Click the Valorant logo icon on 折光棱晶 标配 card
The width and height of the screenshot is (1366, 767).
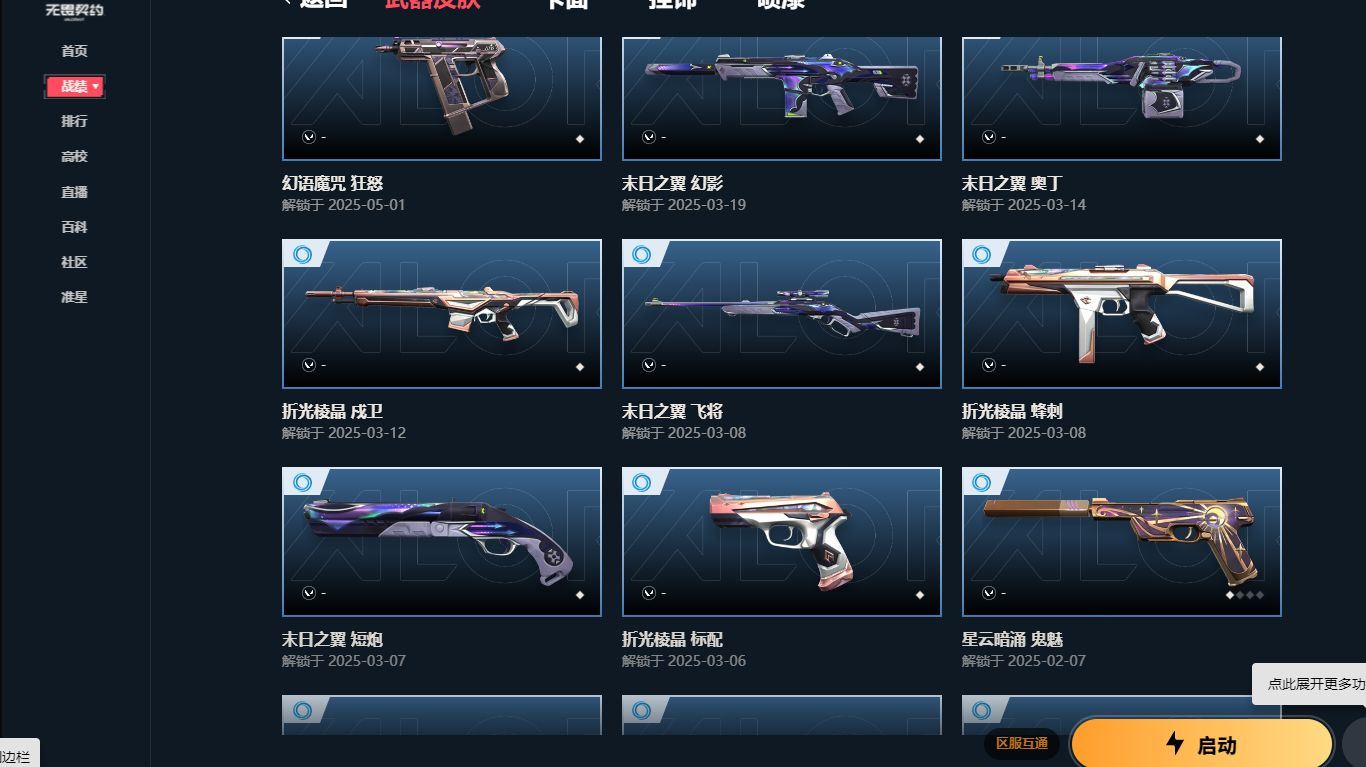pos(649,594)
